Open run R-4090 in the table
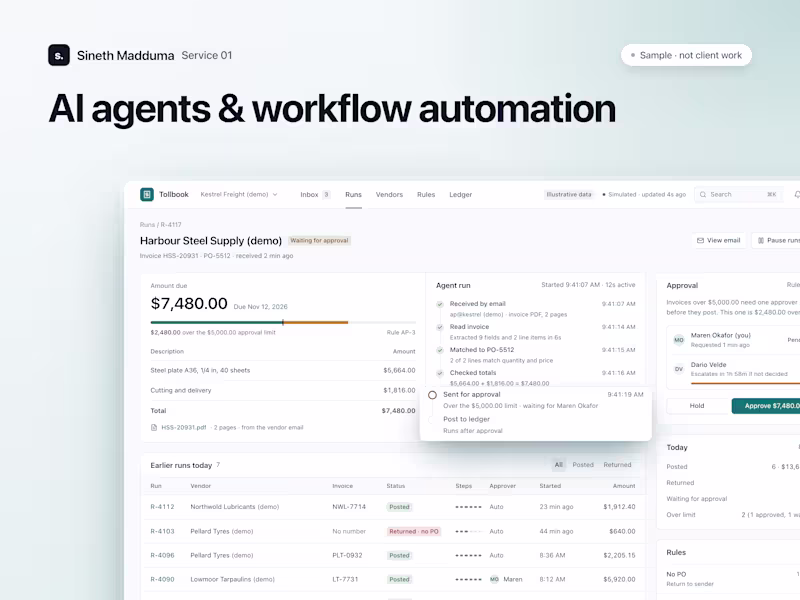 coord(162,580)
